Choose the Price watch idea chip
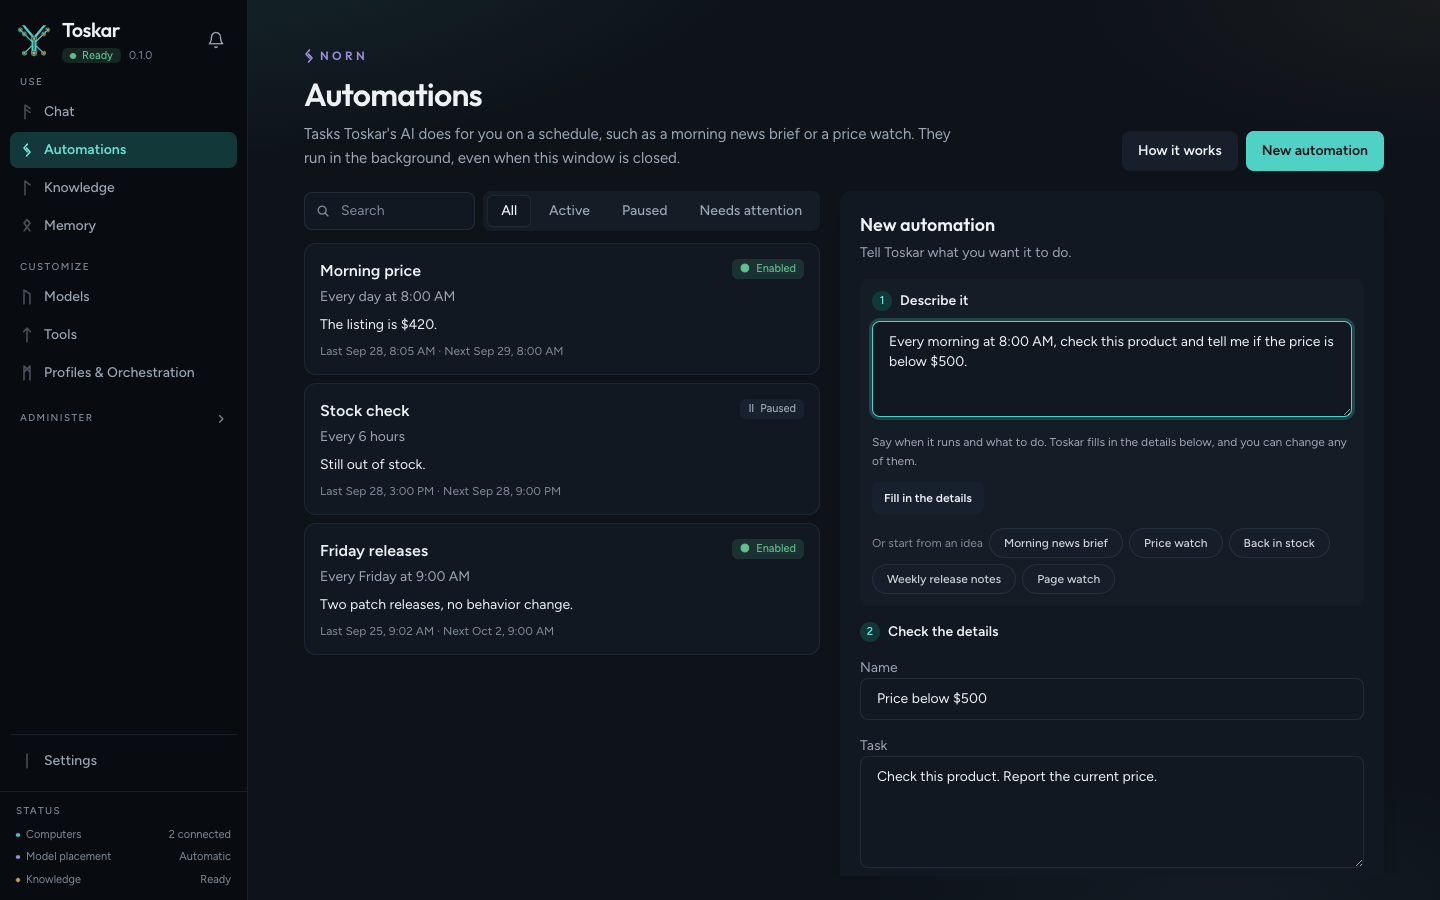 [1176, 543]
